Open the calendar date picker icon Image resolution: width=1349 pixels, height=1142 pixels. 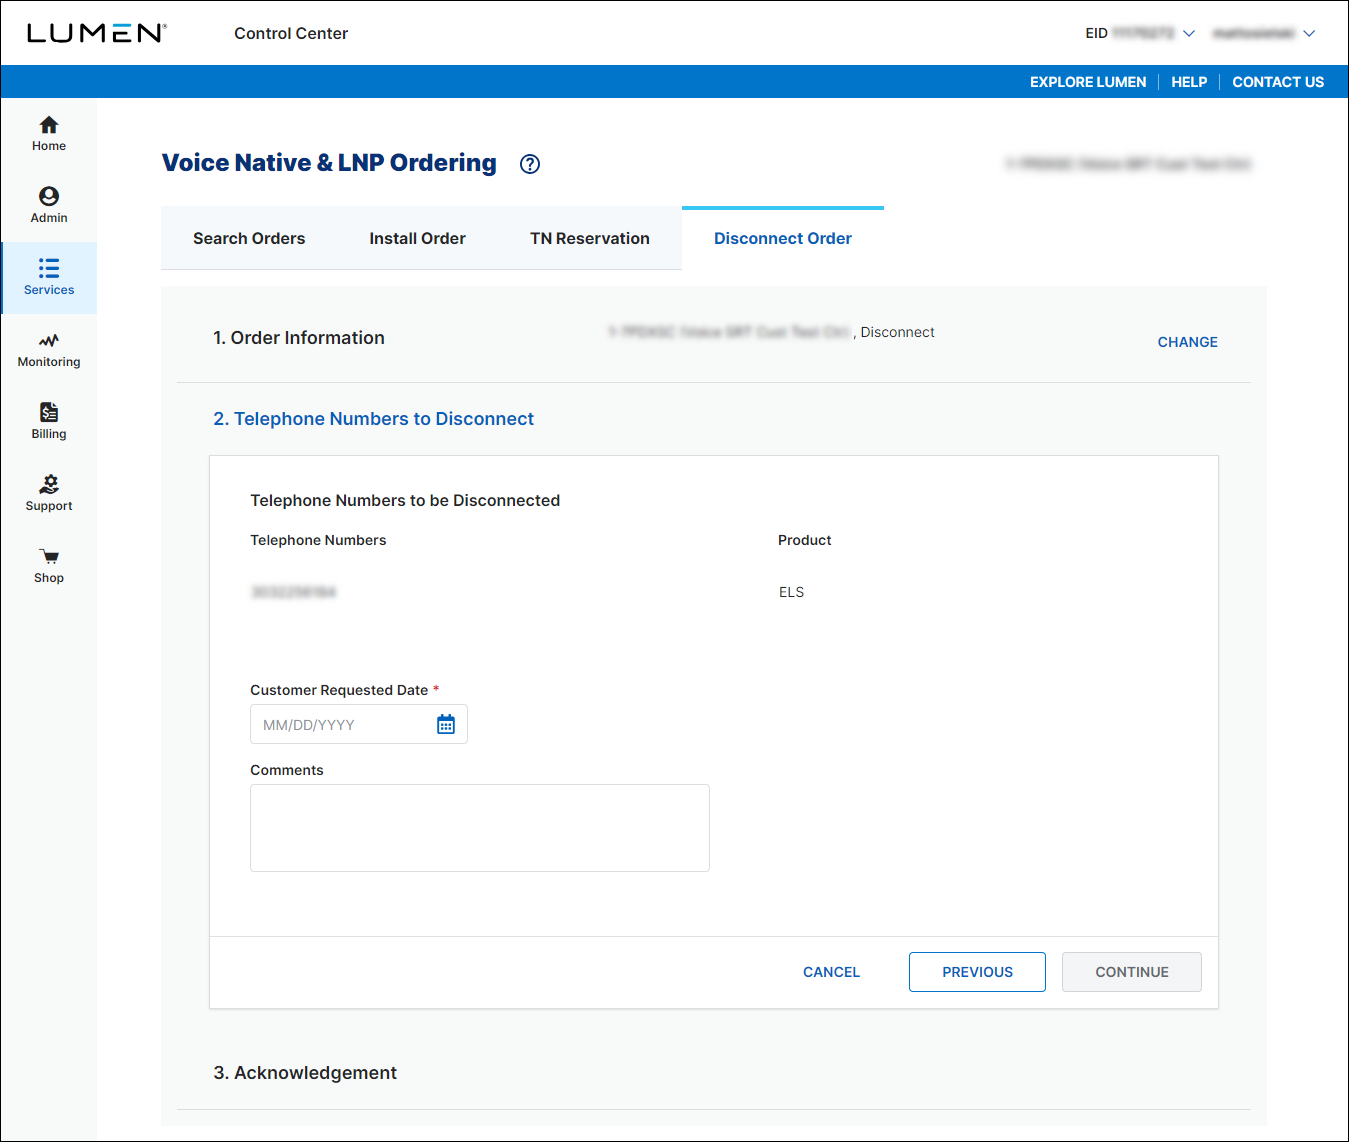pos(446,724)
